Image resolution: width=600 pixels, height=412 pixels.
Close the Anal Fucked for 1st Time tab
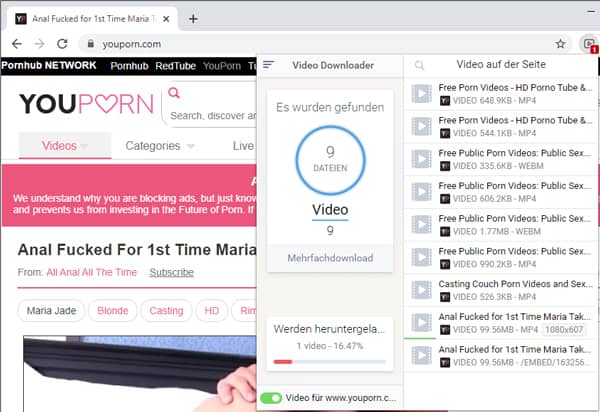[x=166, y=19]
